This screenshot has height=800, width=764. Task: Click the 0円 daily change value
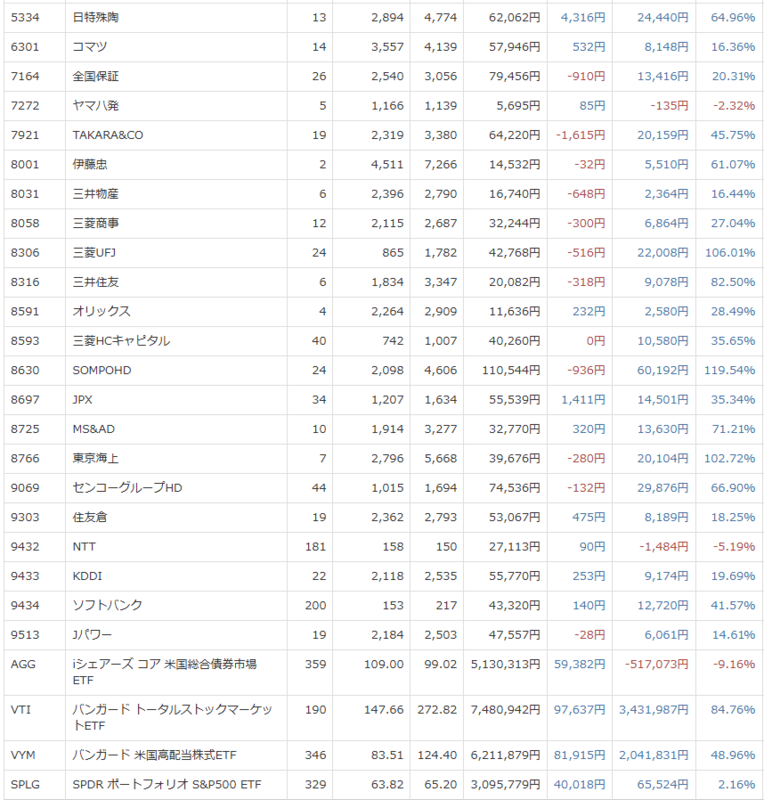596,341
